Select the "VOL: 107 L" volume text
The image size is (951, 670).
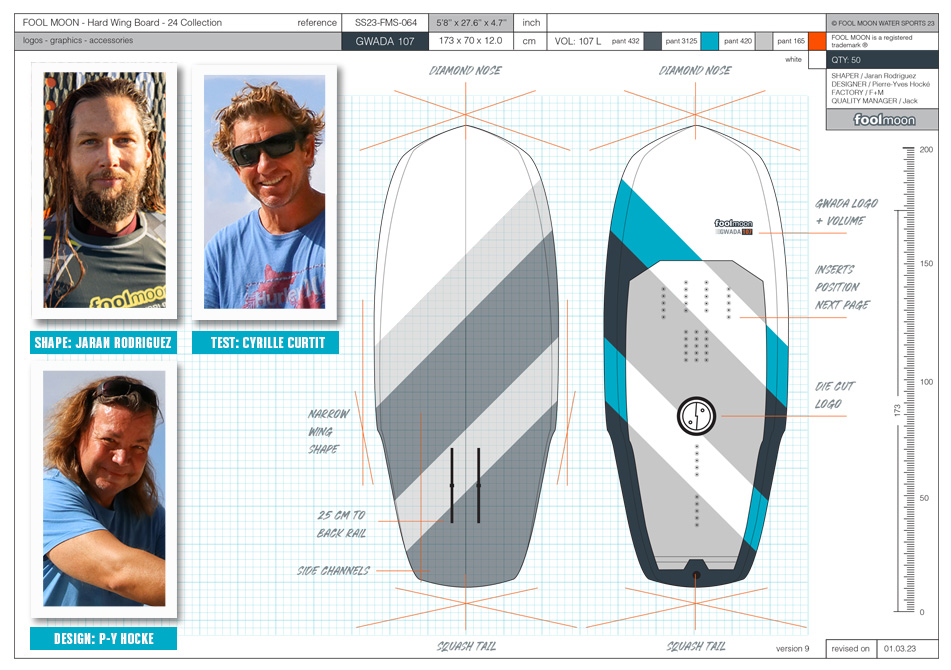click(x=577, y=41)
